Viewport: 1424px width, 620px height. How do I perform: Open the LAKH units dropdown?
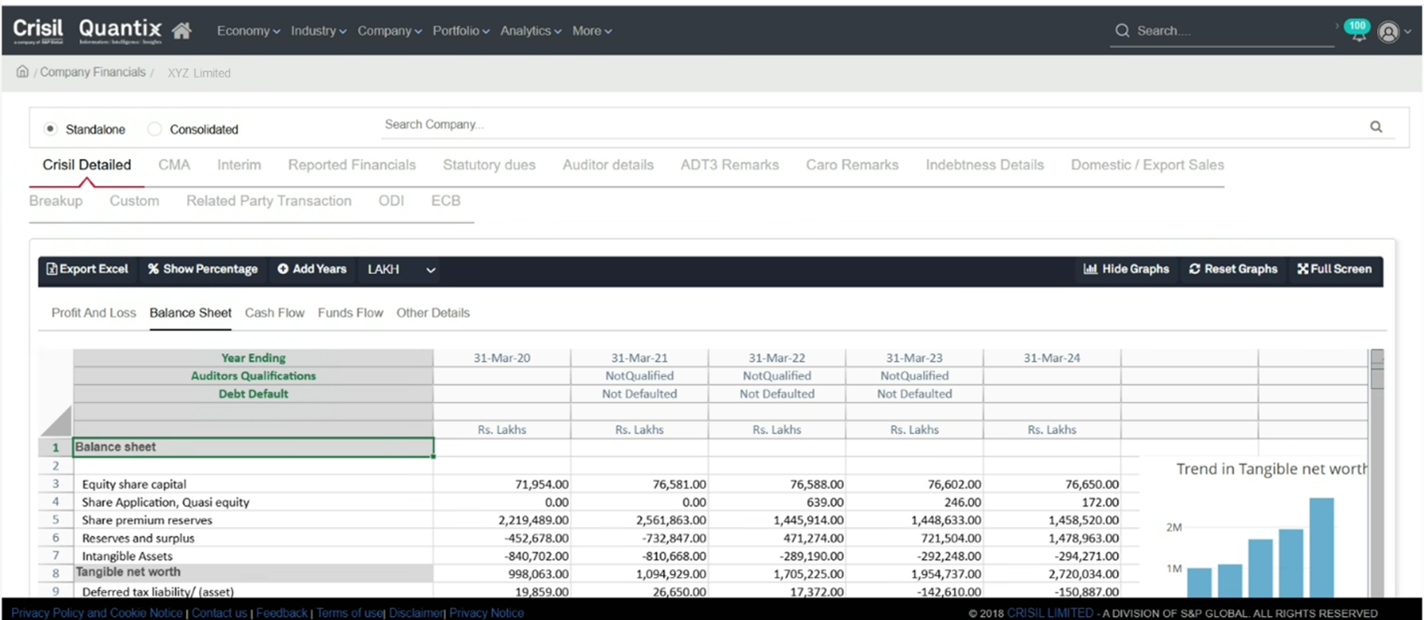point(398,269)
